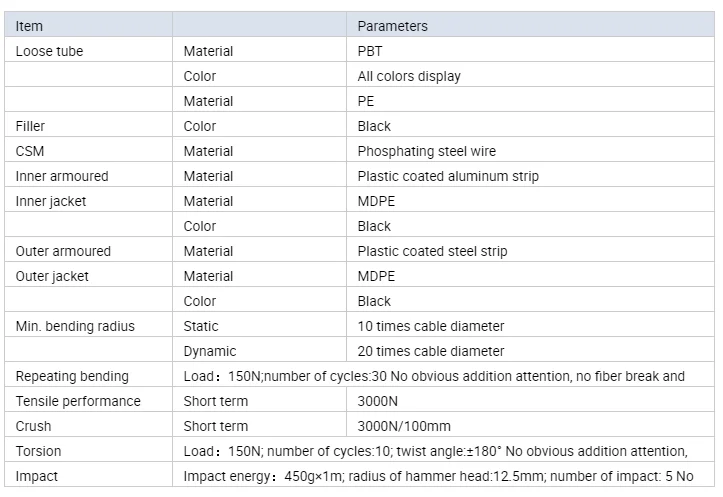Select the All colors display cell
The height and width of the screenshot is (497, 723).
[x=409, y=76]
